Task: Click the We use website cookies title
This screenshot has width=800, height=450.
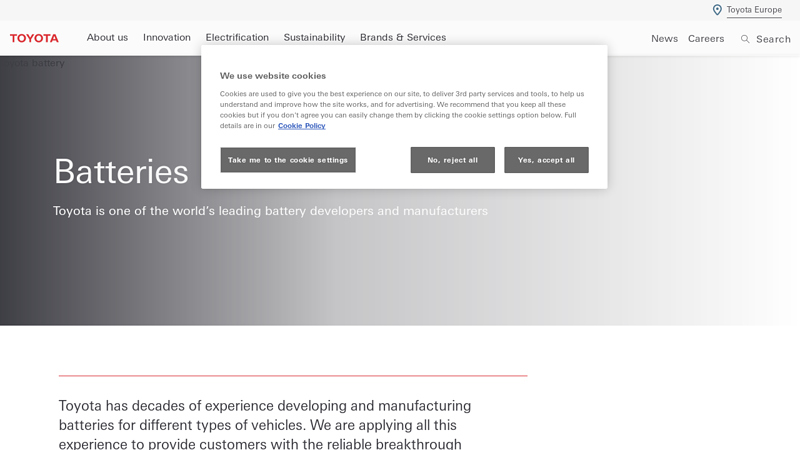Action: tap(273, 76)
